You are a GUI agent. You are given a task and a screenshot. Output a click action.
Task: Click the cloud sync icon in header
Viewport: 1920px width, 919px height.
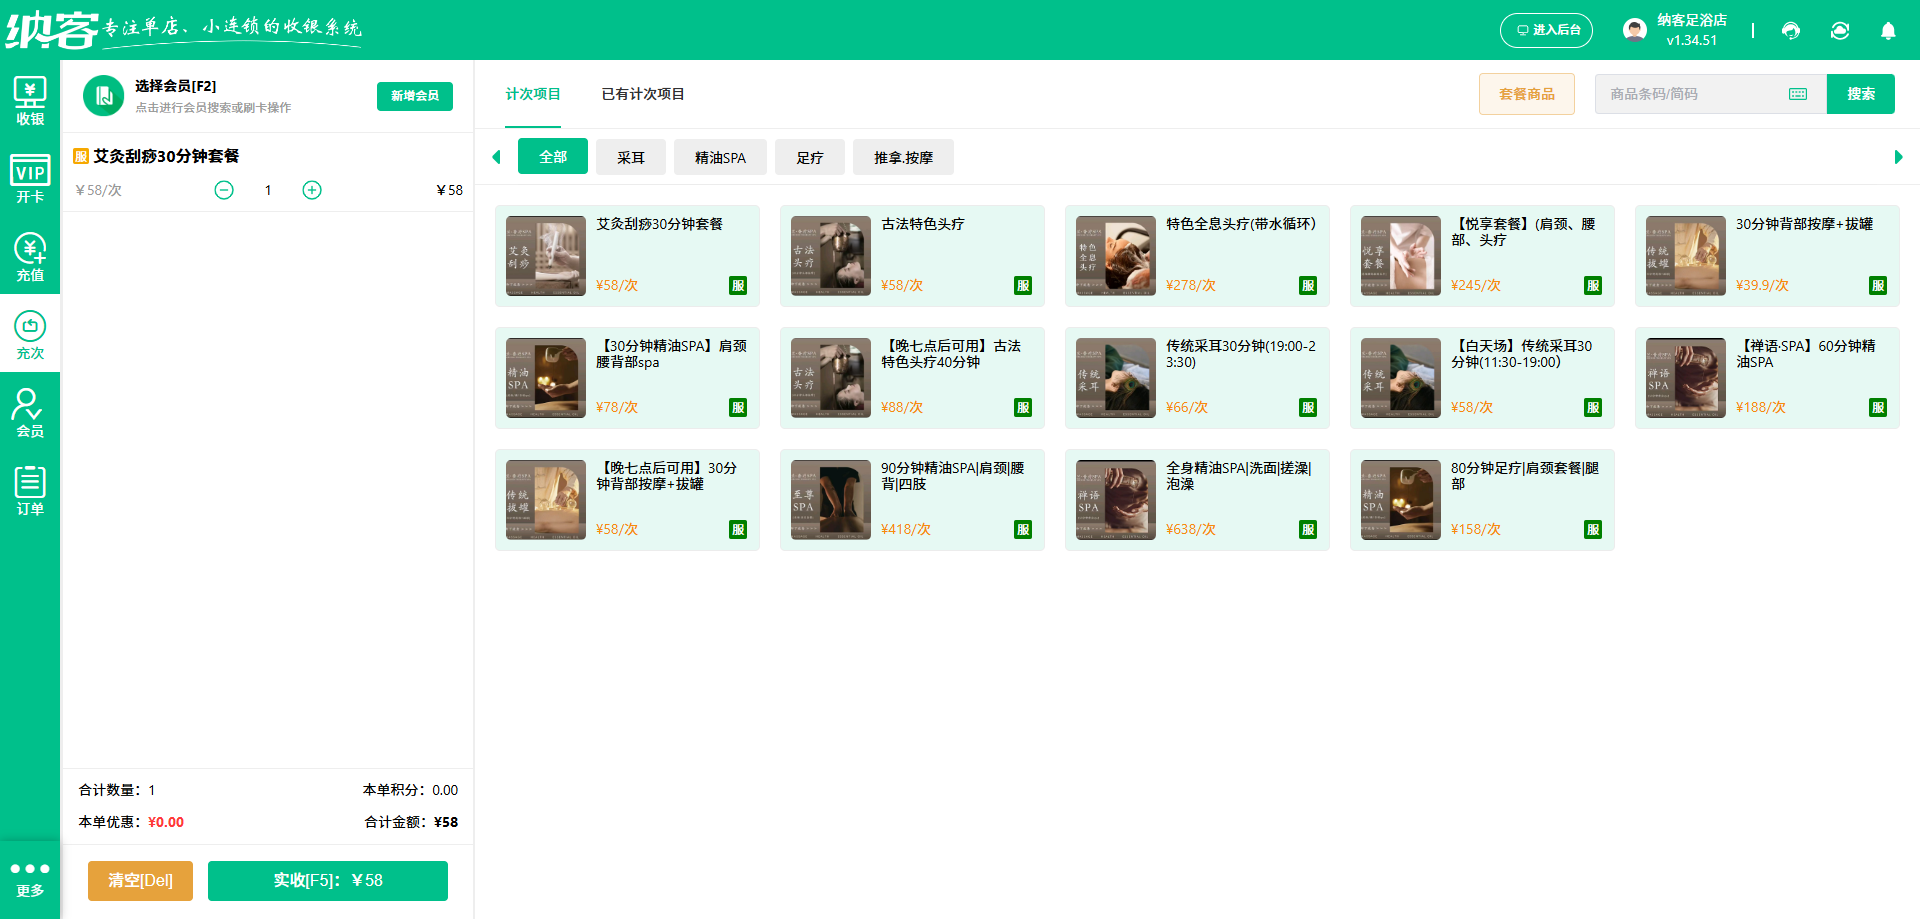pyautogui.click(x=1840, y=31)
